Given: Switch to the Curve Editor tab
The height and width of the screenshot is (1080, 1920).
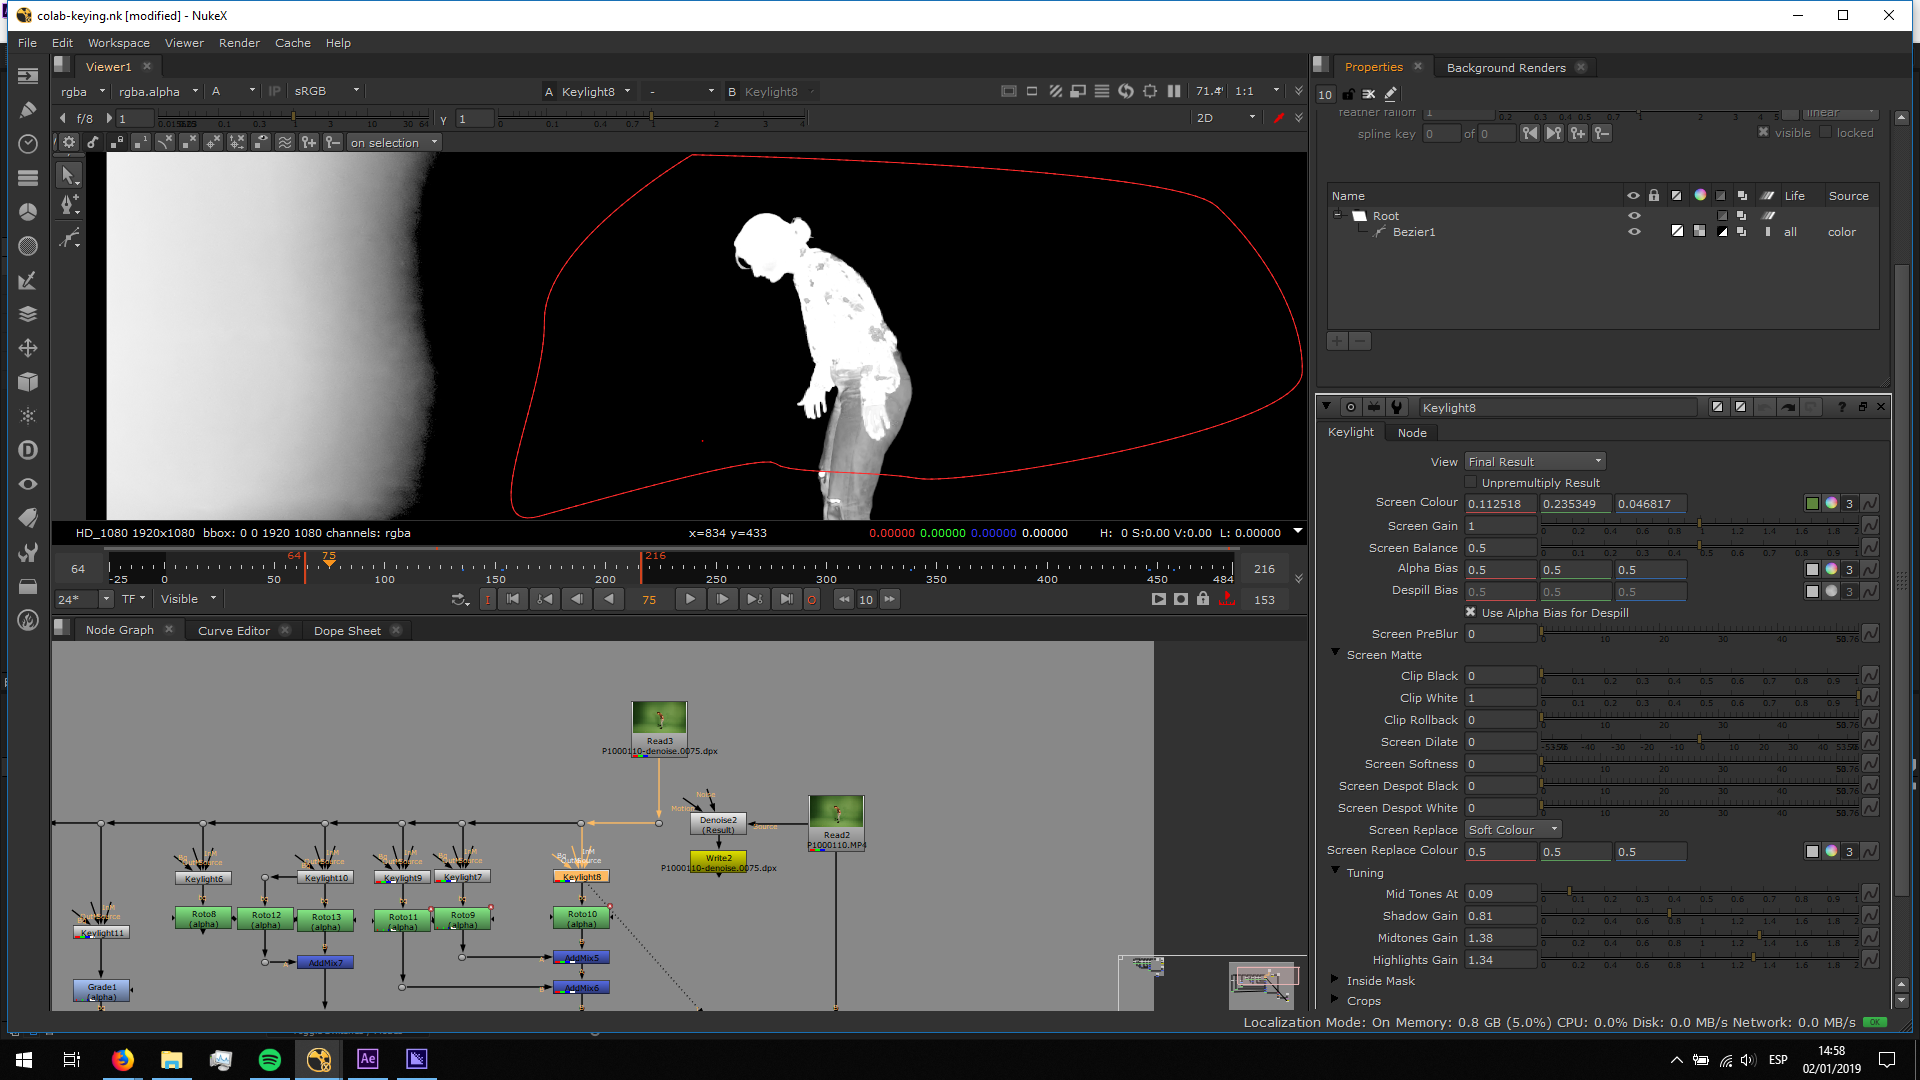Looking at the screenshot, I should pos(234,631).
